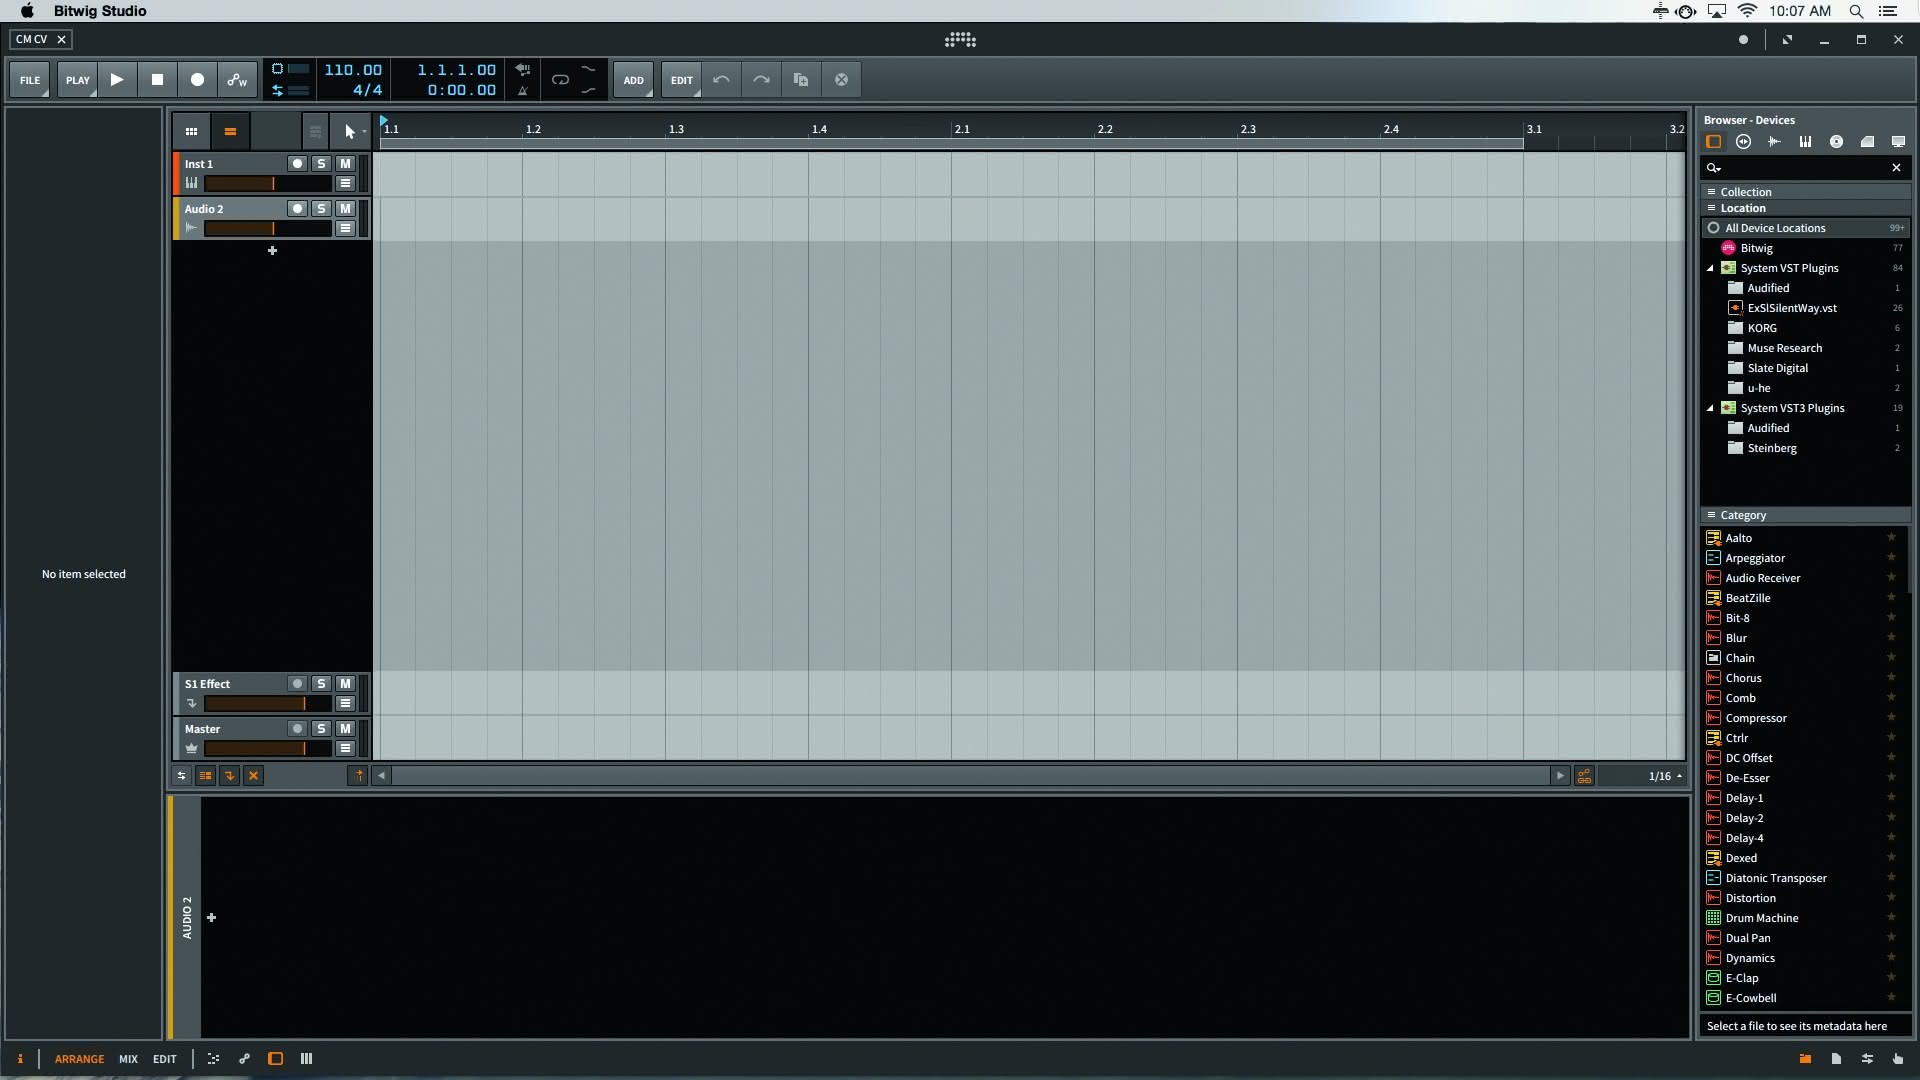This screenshot has width=1920, height=1080.
Task: Clear the browser search field
Action: click(x=1896, y=168)
